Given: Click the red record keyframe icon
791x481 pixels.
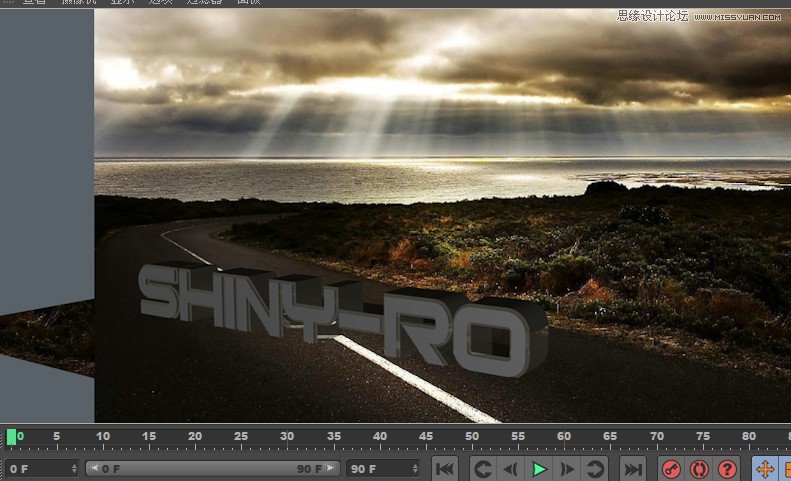Looking at the screenshot, I should click(x=671, y=469).
